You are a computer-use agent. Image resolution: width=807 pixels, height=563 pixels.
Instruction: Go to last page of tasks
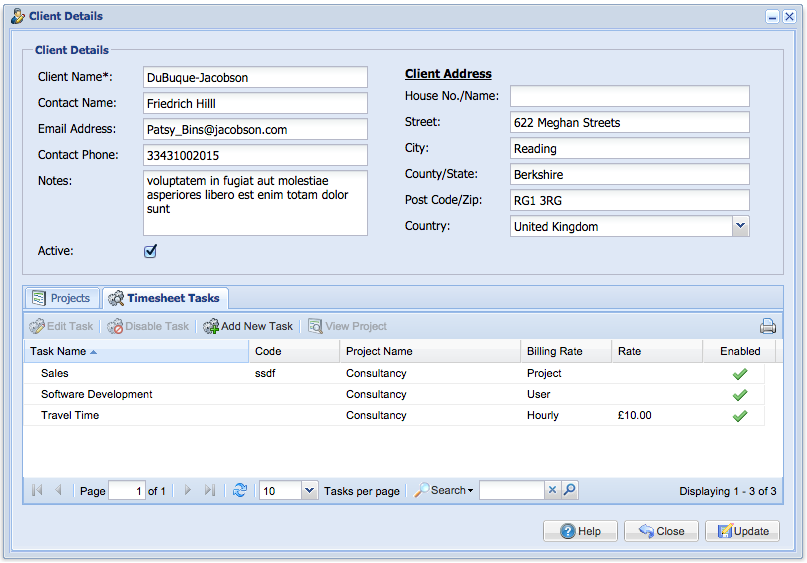pos(209,490)
